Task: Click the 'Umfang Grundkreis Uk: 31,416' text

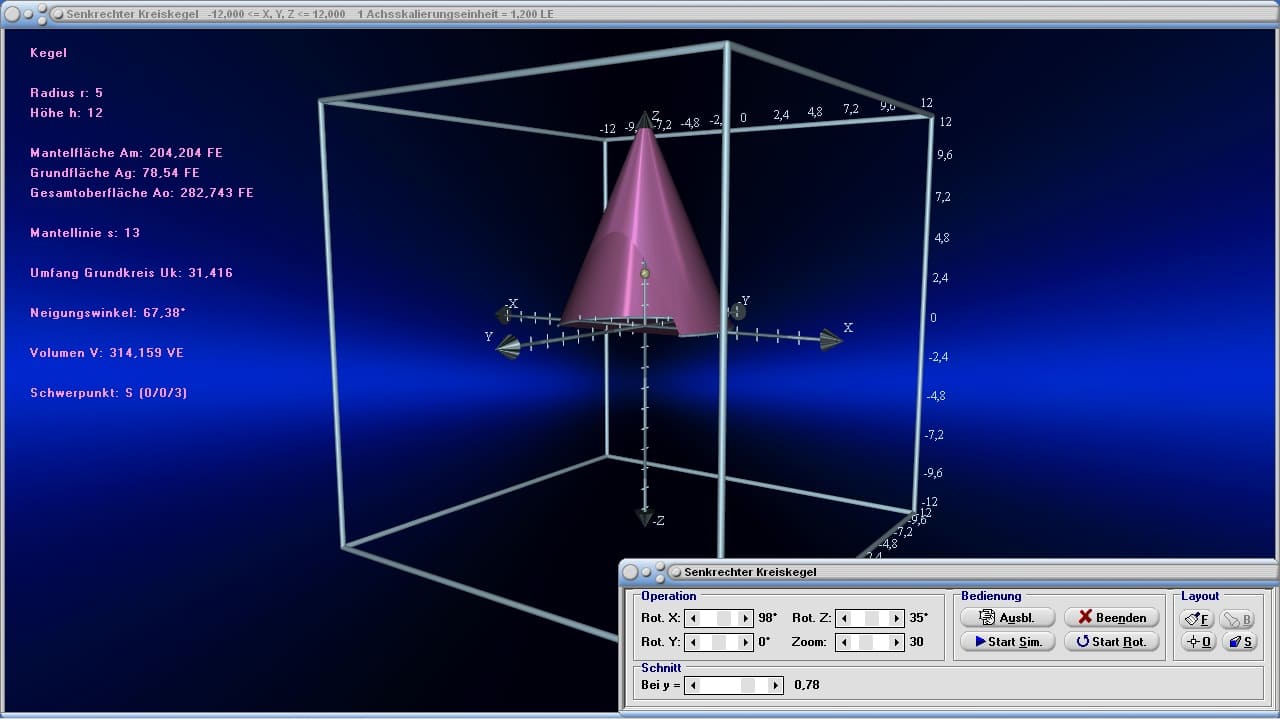Action: 131,273
